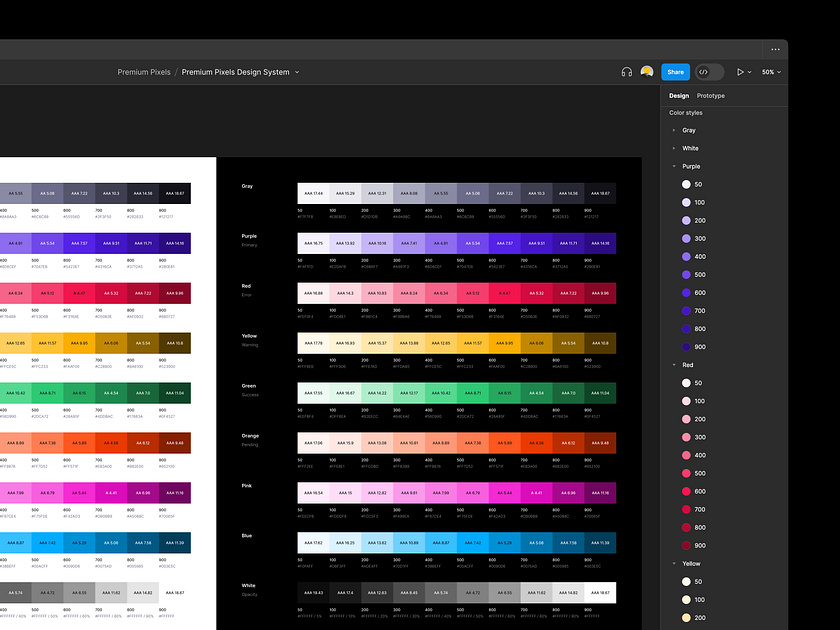Image resolution: width=840 pixels, height=630 pixels.
Task: Click the headphones audio icon
Action: [627, 71]
